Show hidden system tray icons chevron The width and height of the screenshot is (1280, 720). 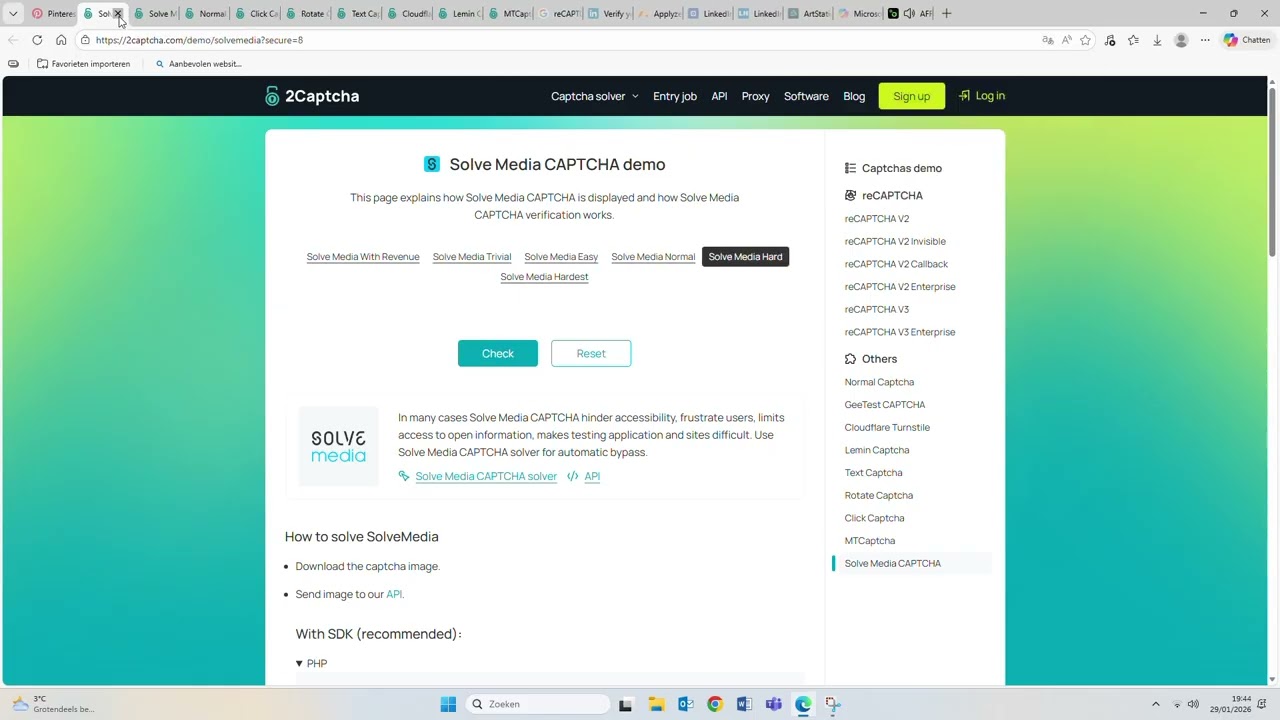1155,704
